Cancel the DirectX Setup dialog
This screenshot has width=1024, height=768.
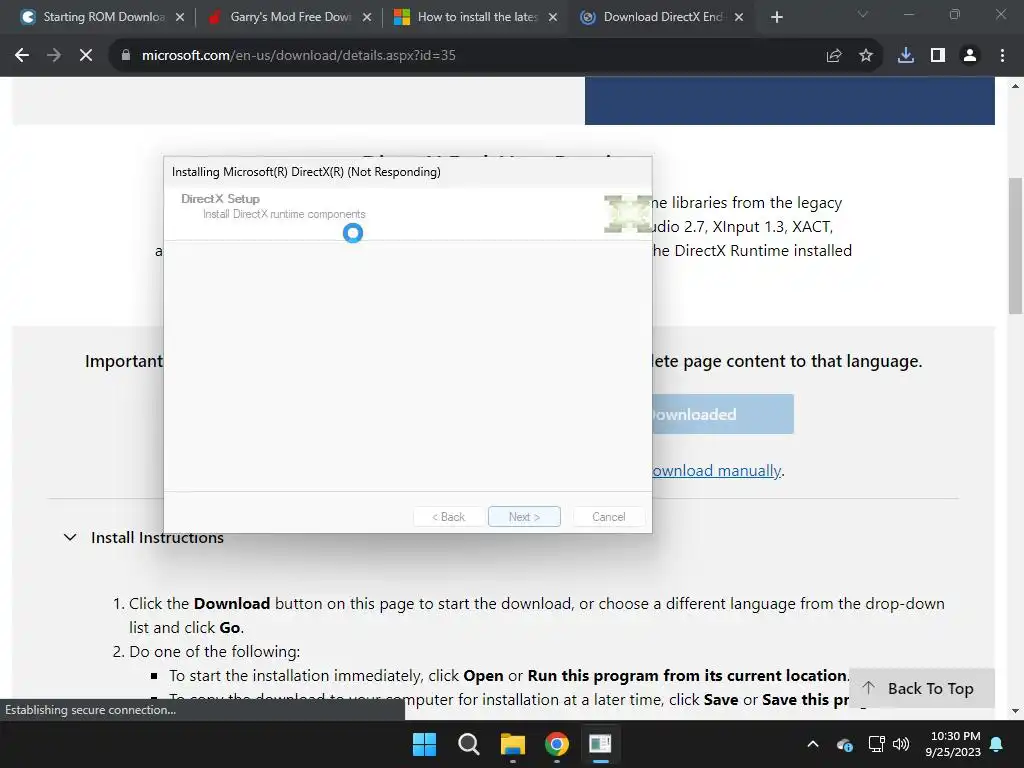609,517
